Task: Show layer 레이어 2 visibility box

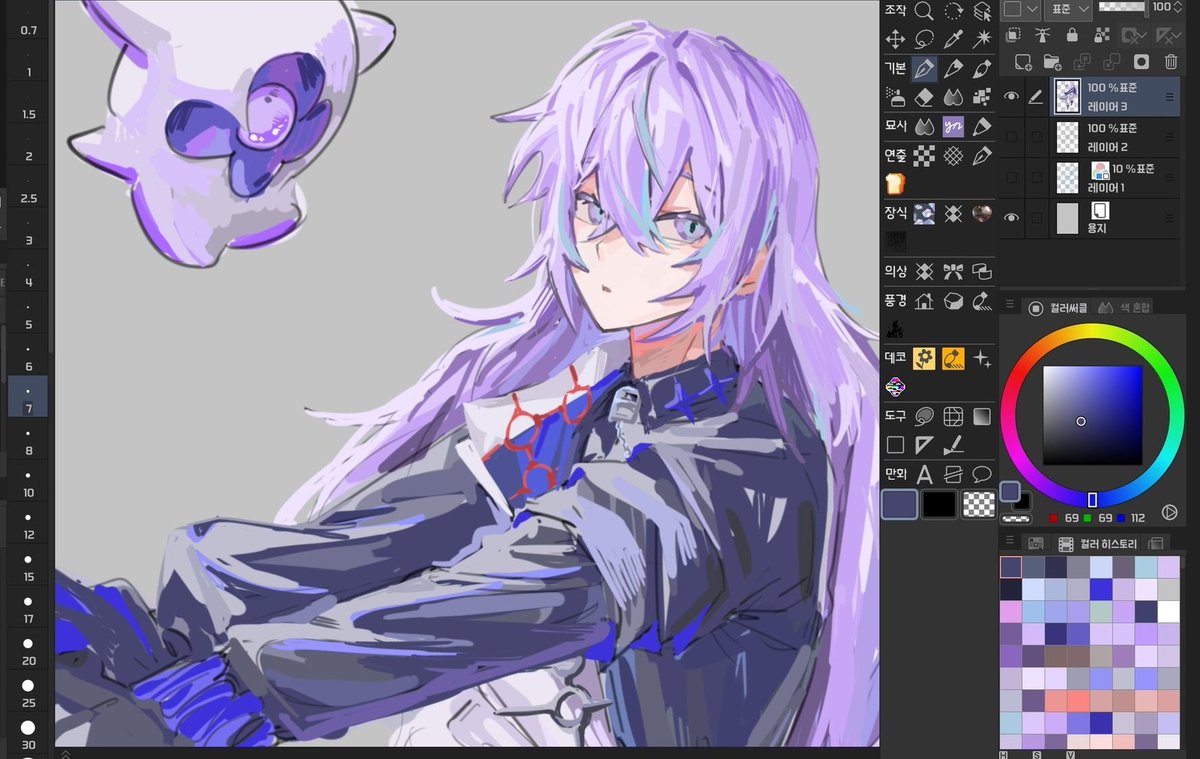Action: coord(1011,137)
